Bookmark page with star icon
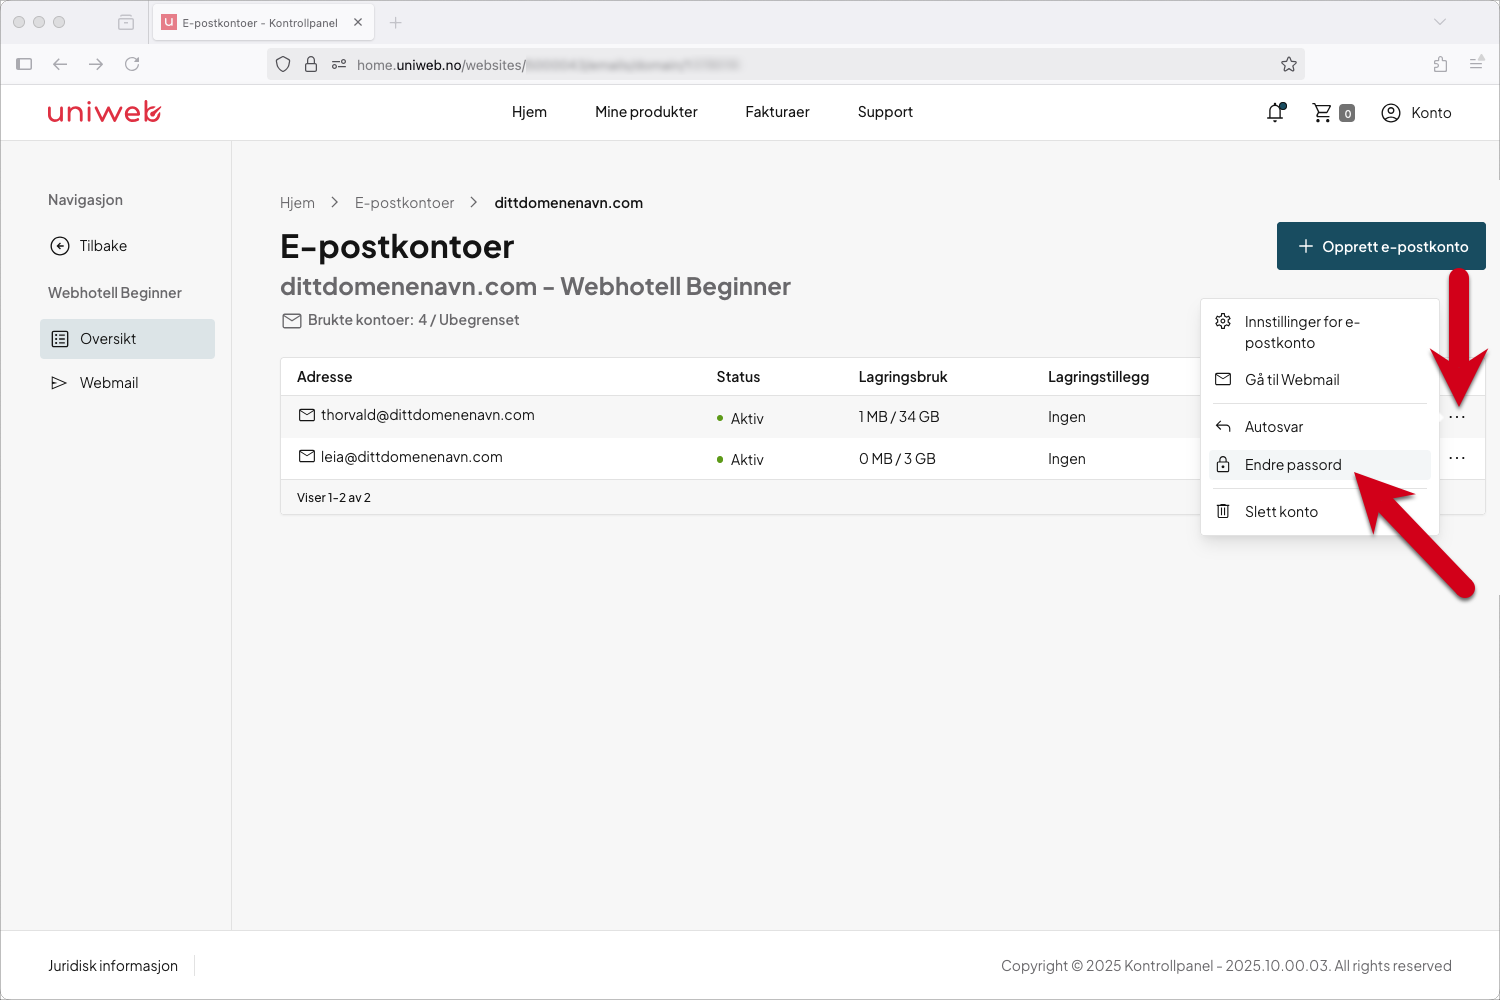 1289,64
